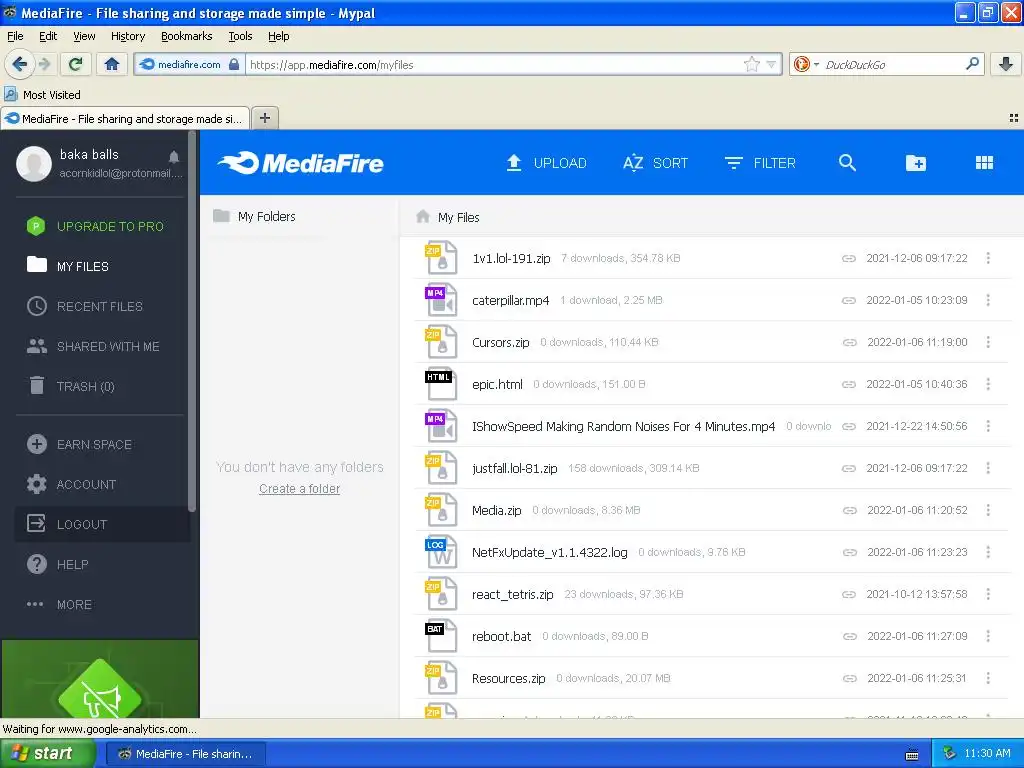Open Shared With Me in sidebar

(x=93, y=347)
